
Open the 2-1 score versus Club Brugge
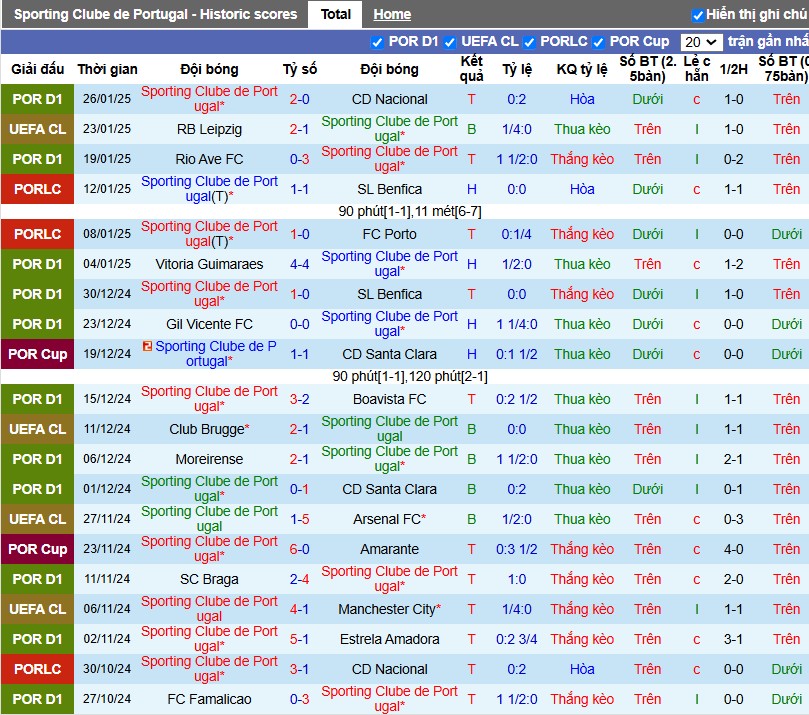coord(299,429)
